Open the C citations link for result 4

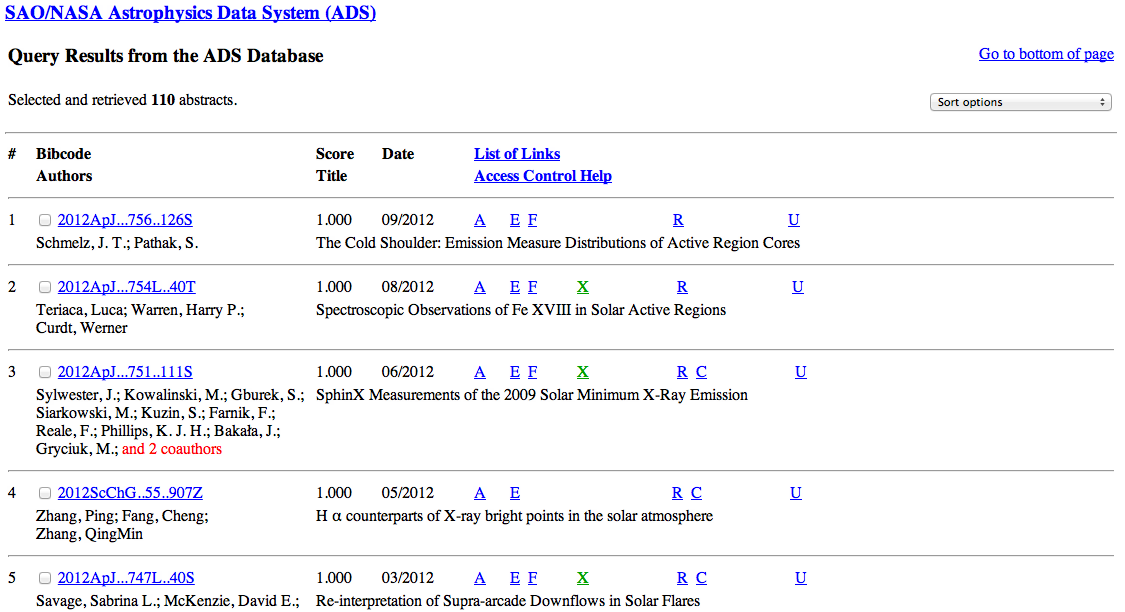(697, 493)
